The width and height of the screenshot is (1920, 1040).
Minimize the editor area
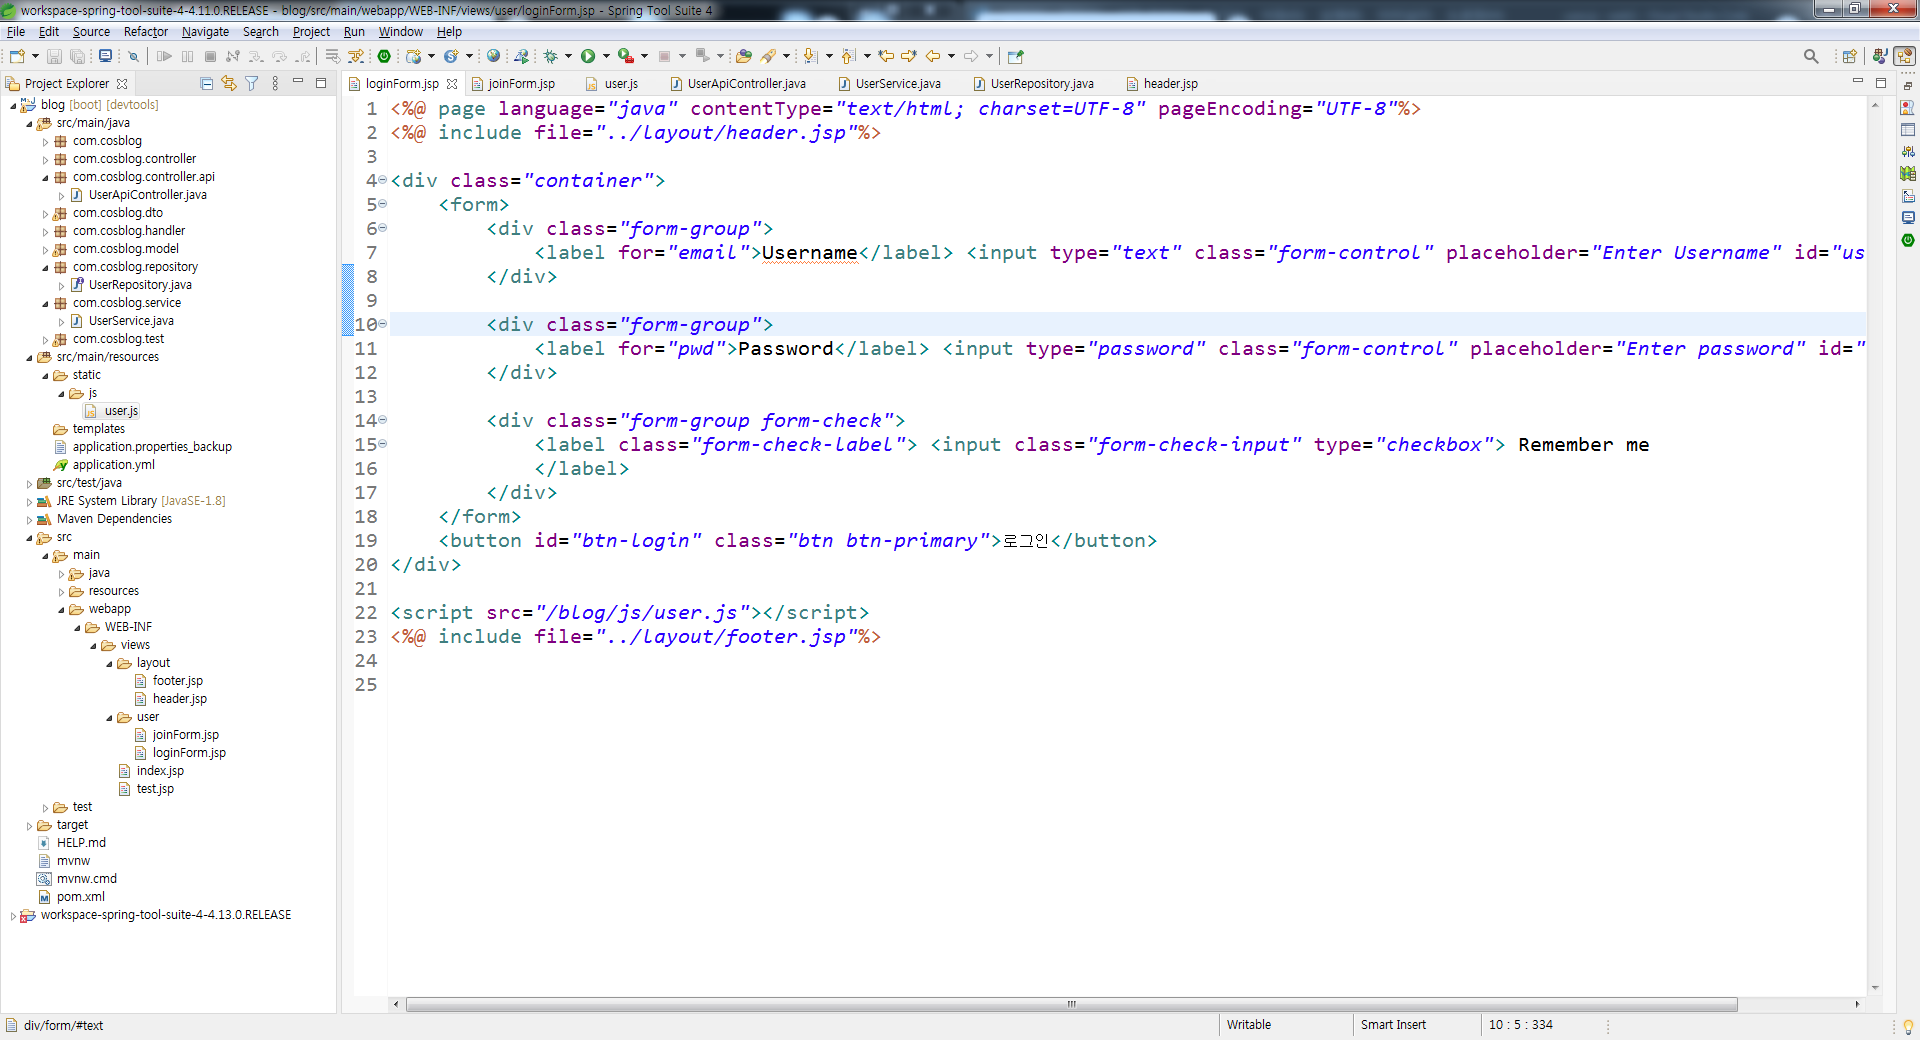(1858, 82)
